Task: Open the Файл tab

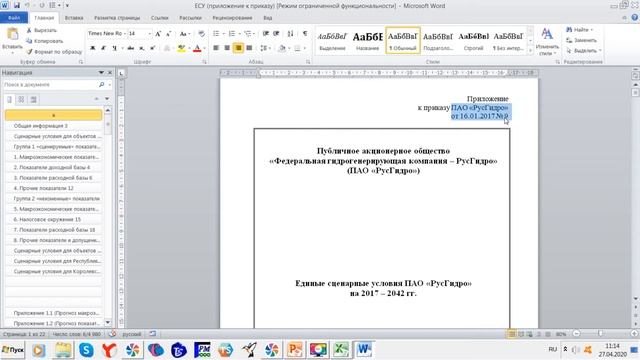Action: pyautogui.click(x=14, y=18)
